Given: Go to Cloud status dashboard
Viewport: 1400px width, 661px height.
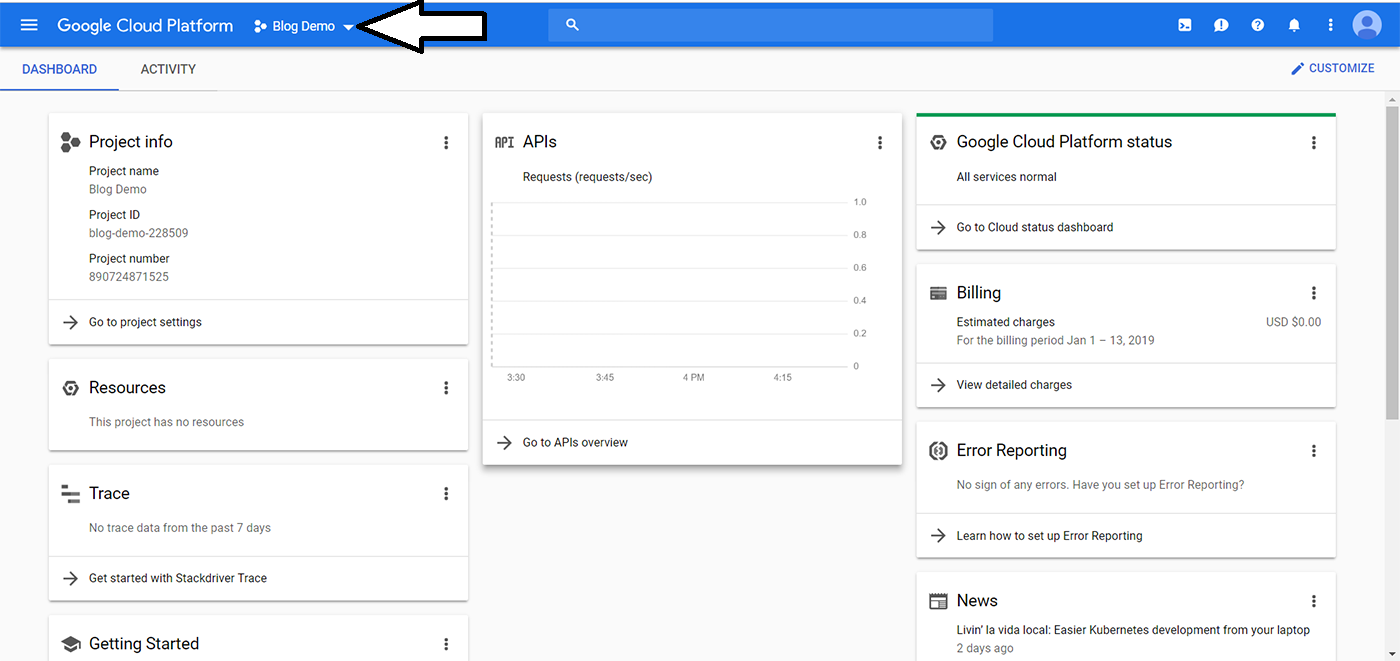Looking at the screenshot, I should coord(1034,227).
